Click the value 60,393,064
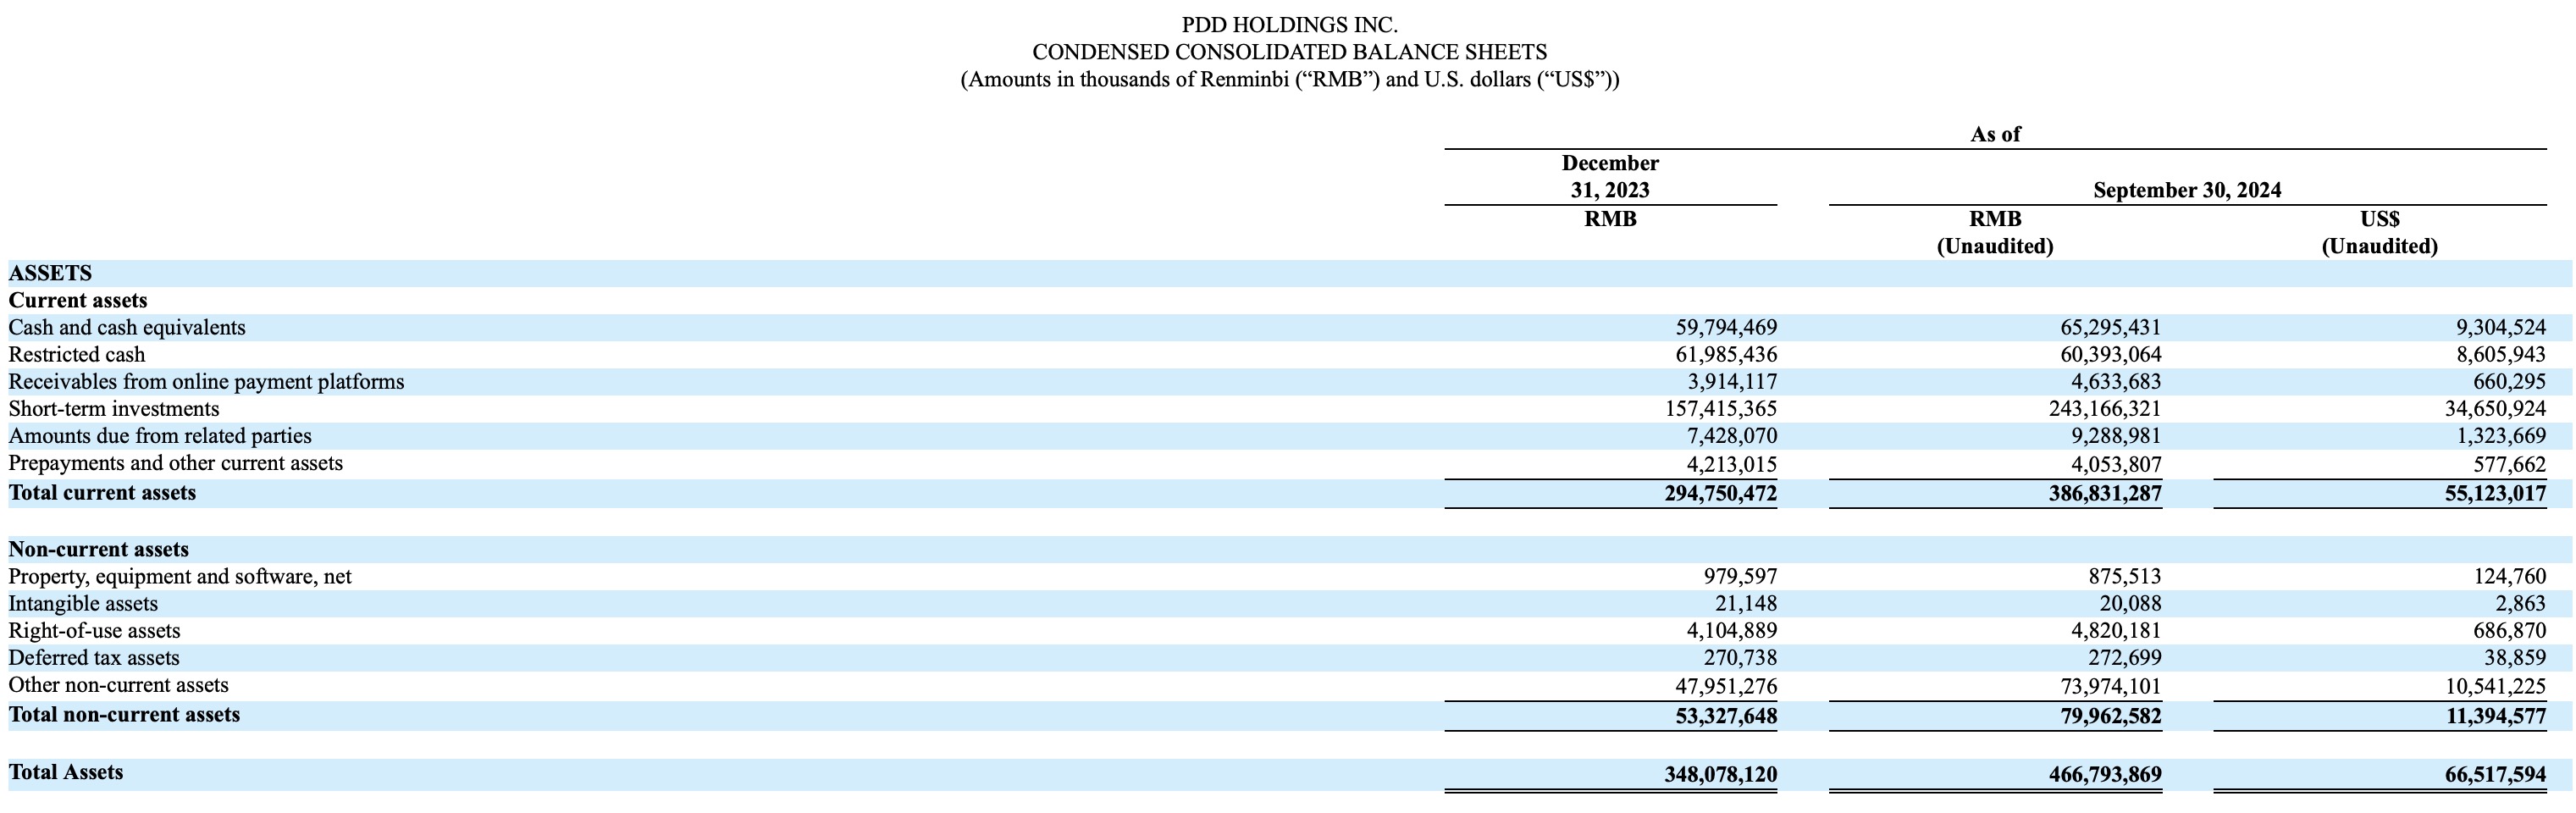 2110,354
